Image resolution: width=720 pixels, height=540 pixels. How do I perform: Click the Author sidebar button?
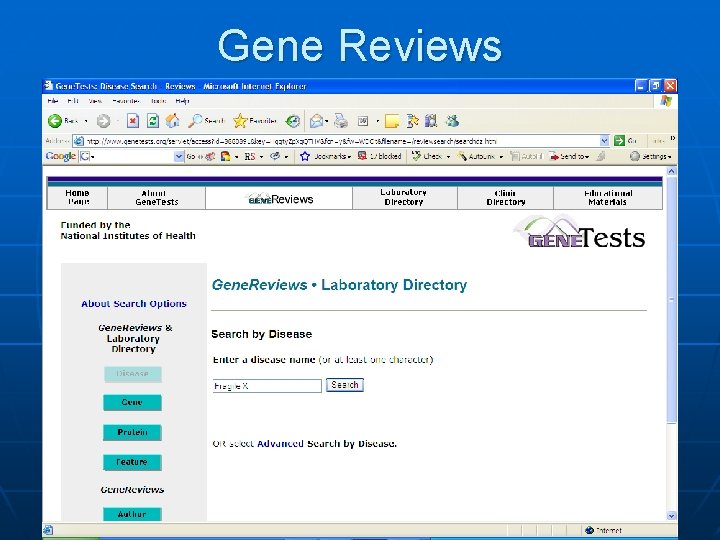click(132, 514)
